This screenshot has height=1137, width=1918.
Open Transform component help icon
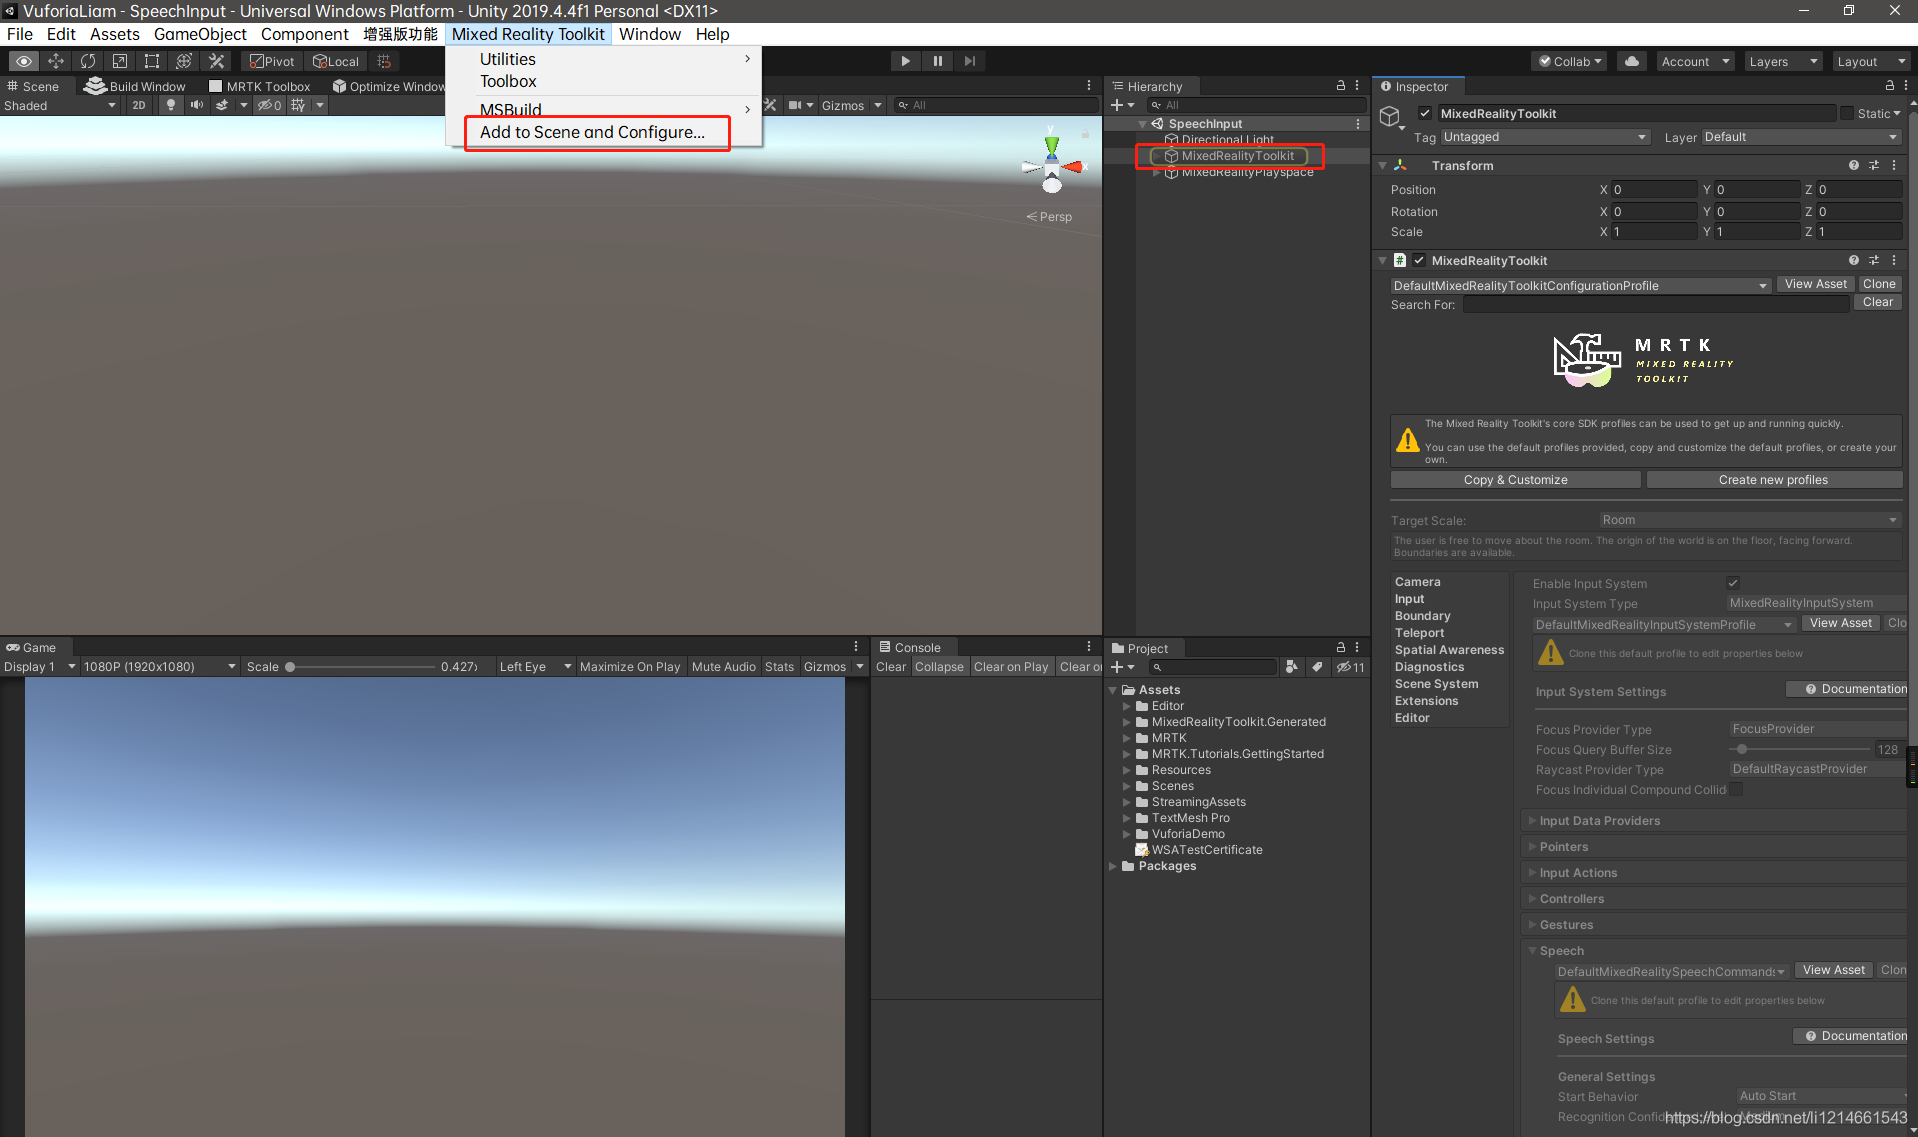point(1854,165)
